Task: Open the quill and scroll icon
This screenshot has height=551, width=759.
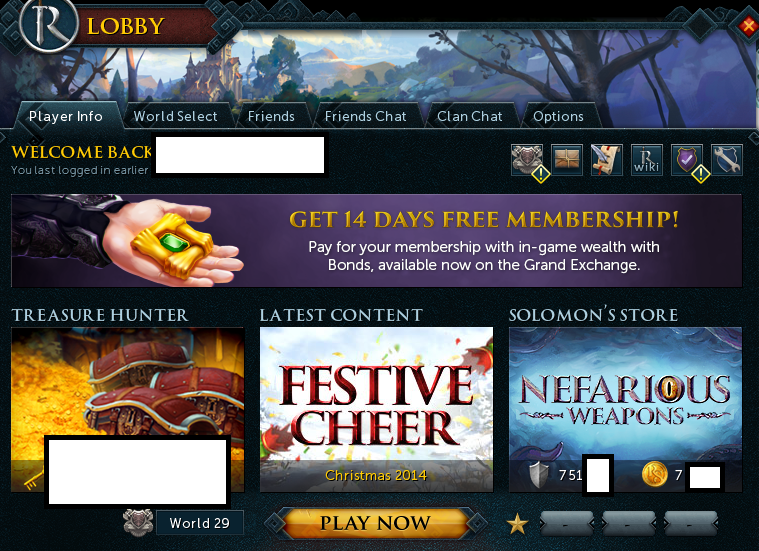Action: [607, 159]
